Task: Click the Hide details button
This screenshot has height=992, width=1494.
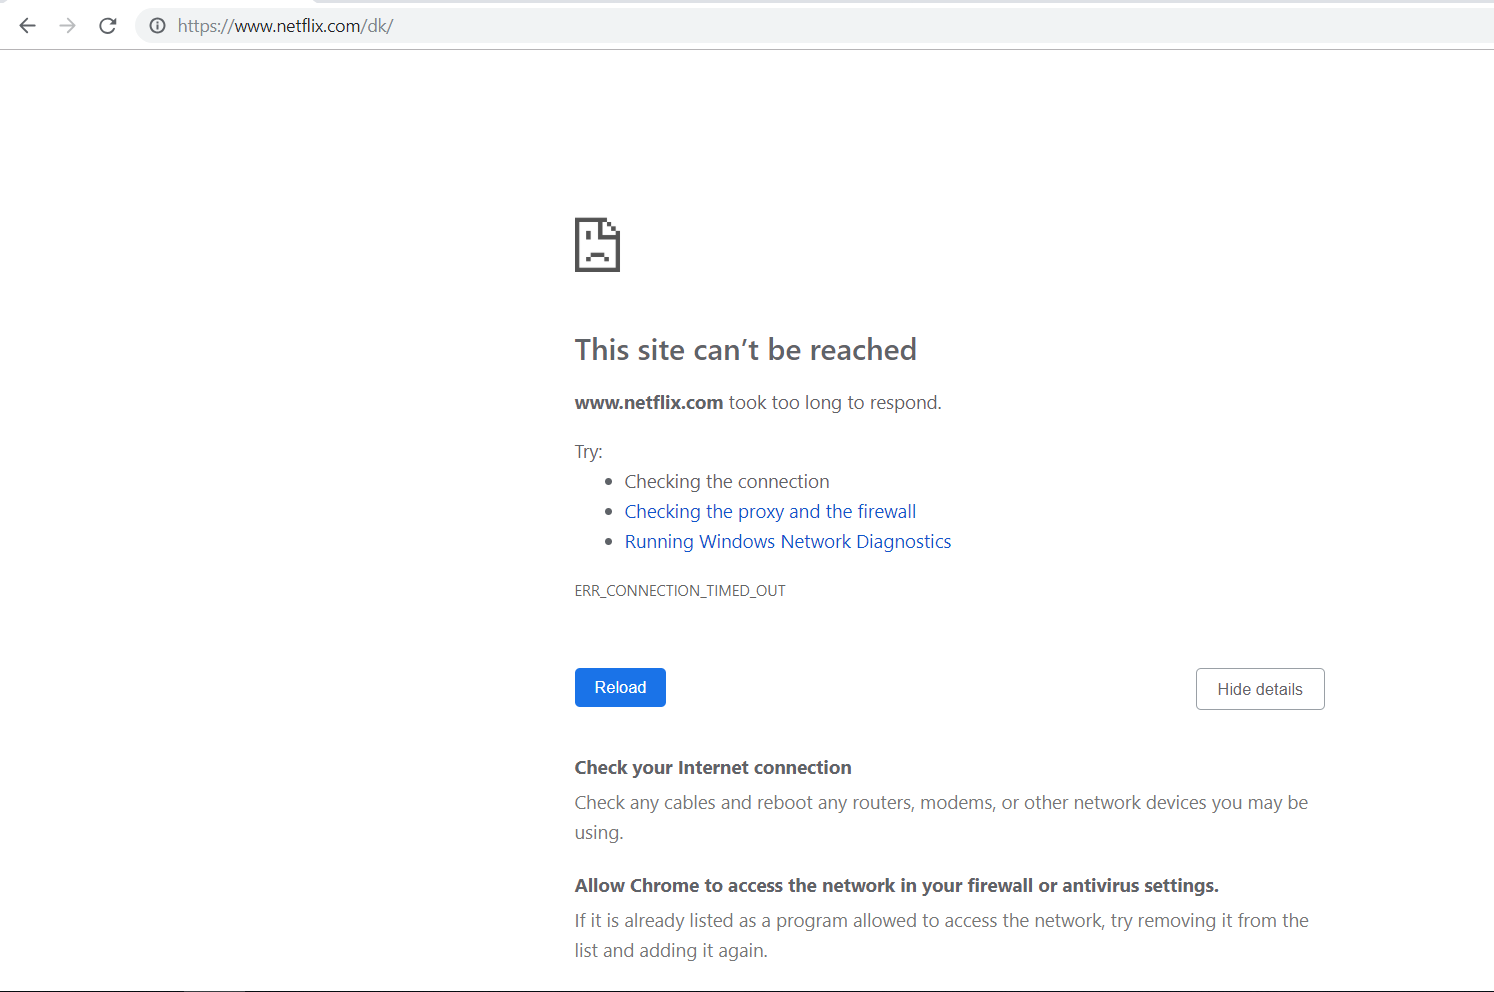Action: tap(1260, 689)
